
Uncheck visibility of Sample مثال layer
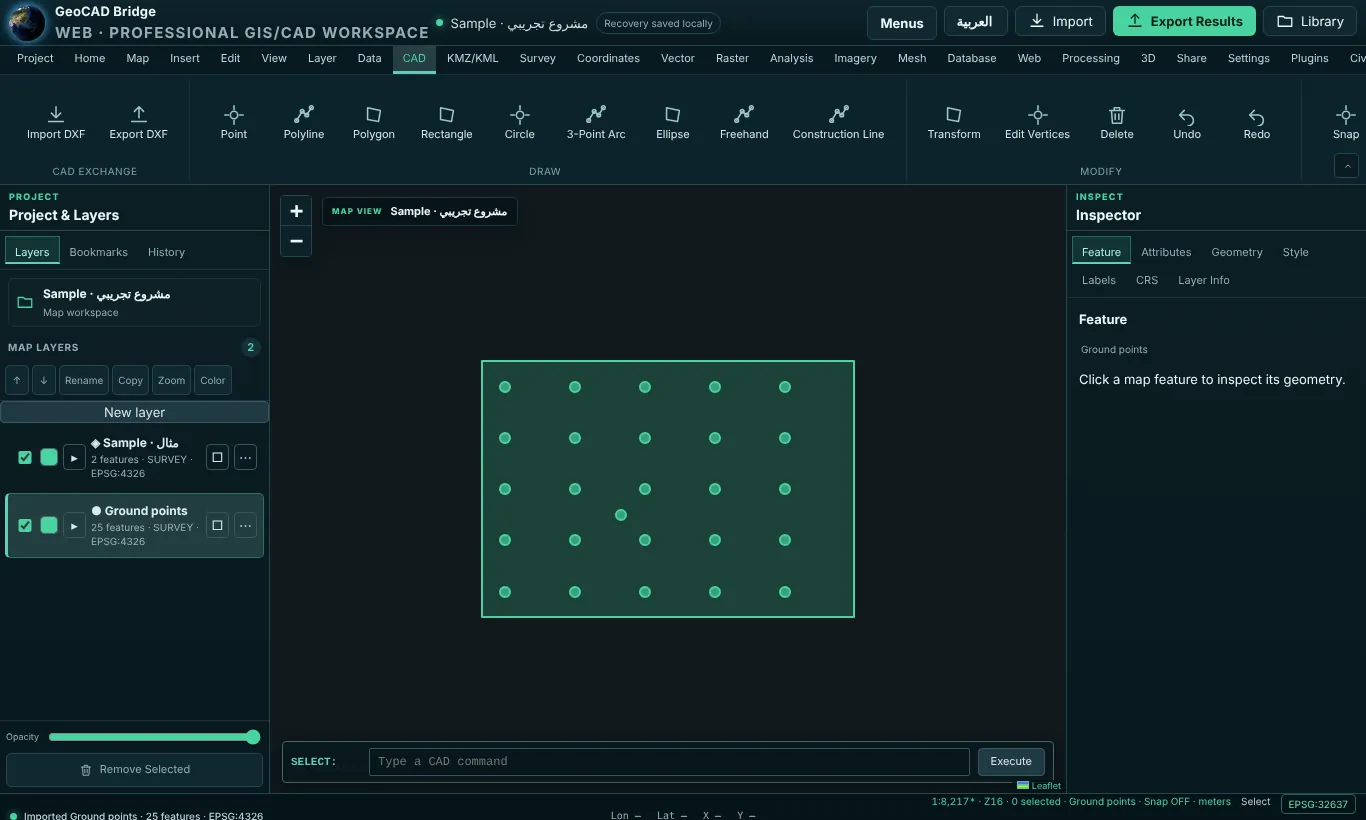(x=25, y=458)
